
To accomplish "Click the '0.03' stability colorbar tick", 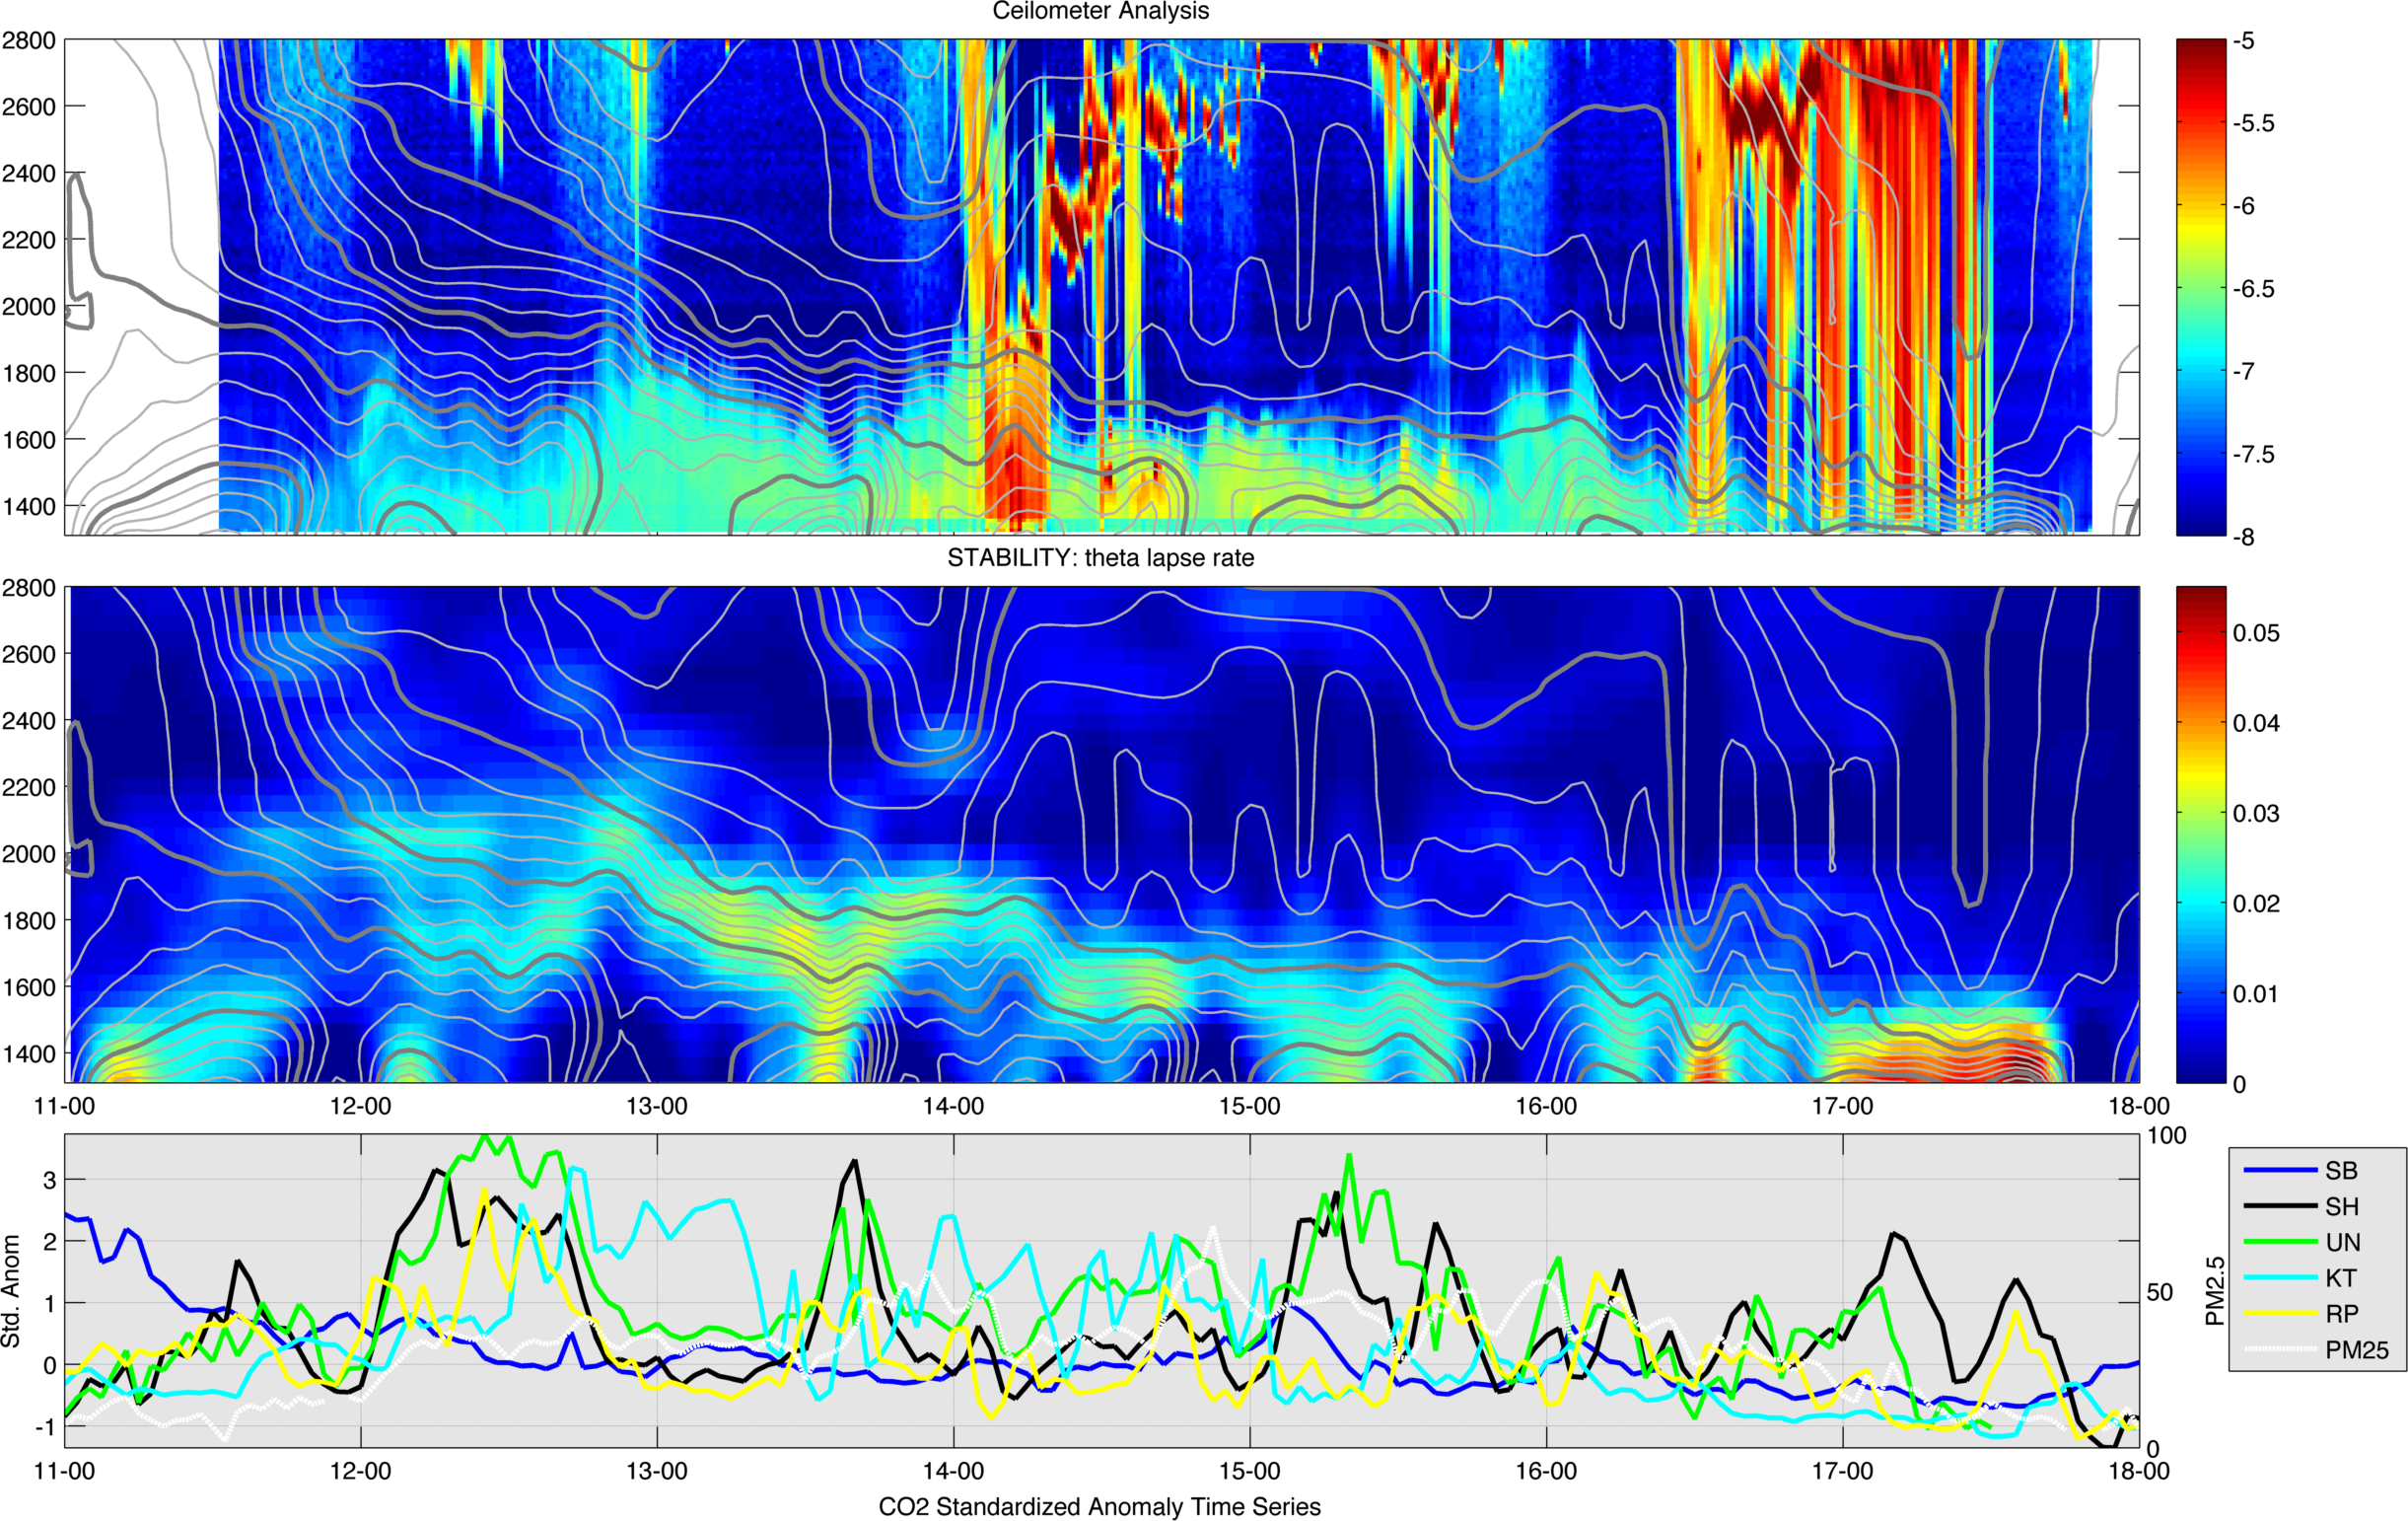I will 2256,813.
